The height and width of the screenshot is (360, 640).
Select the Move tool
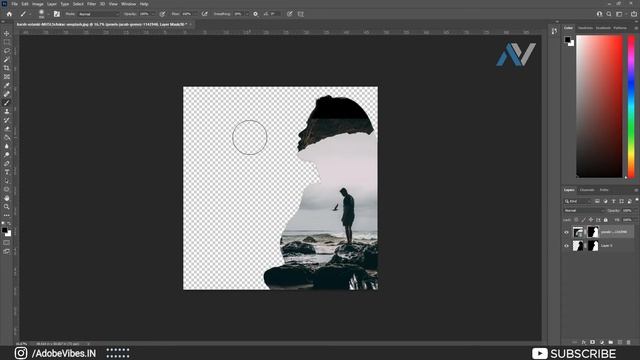pos(7,33)
